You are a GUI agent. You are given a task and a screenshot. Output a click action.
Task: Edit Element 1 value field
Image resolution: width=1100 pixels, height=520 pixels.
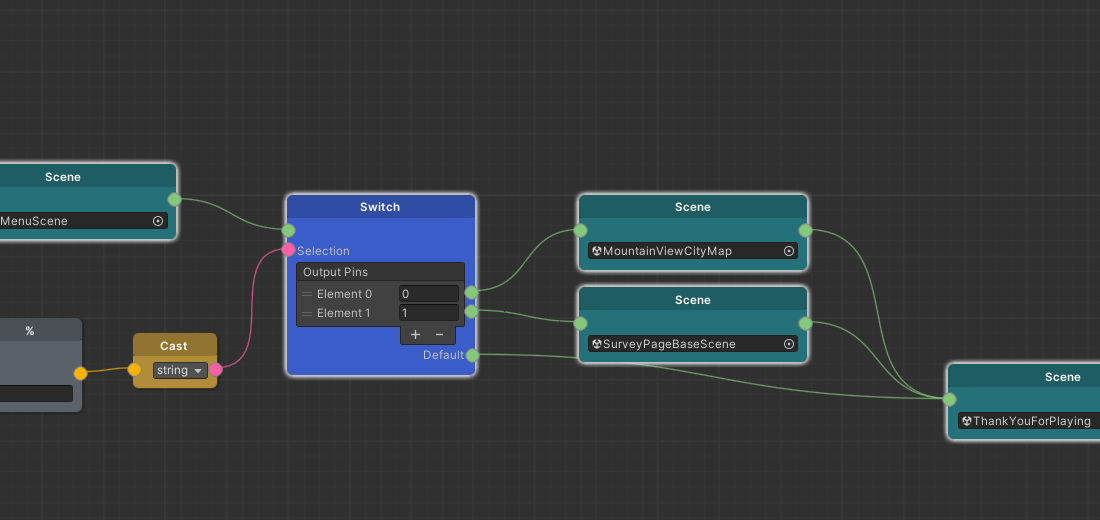click(x=429, y=313)
